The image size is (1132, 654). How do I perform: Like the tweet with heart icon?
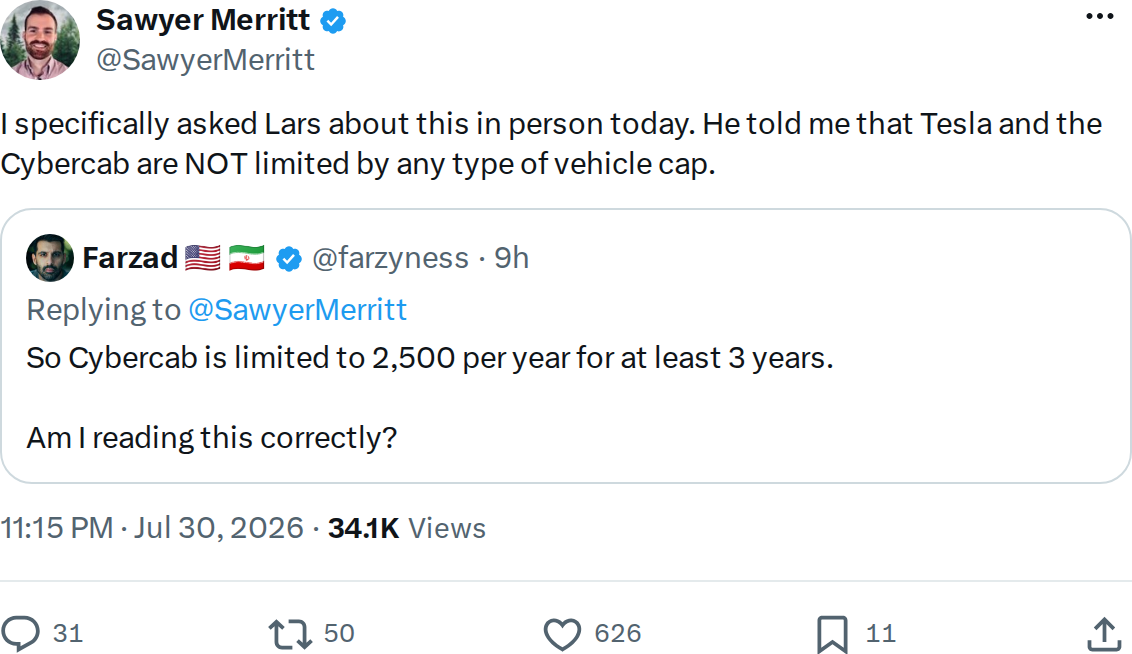click(x=562, y=634)
